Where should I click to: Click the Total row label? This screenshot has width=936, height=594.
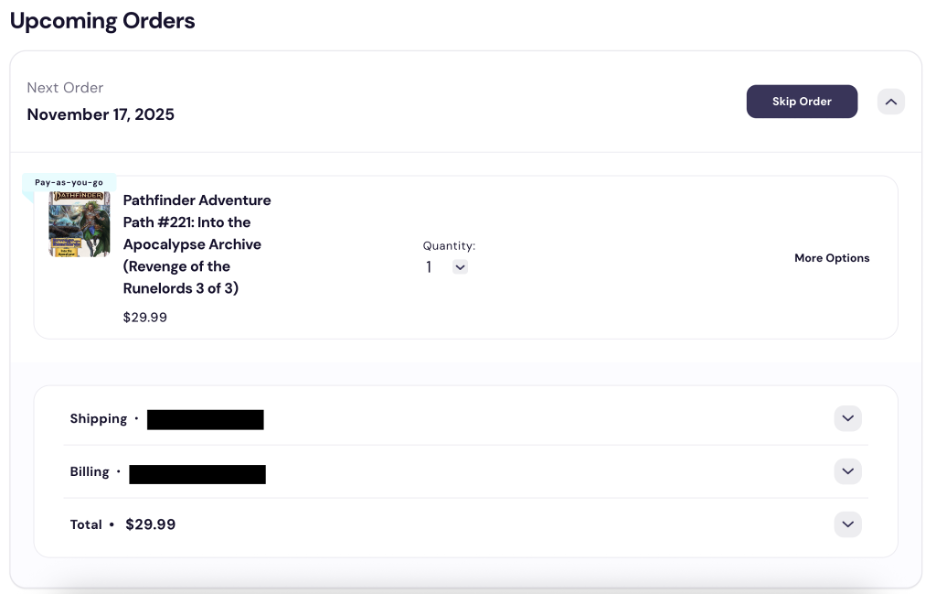[86, 525]
